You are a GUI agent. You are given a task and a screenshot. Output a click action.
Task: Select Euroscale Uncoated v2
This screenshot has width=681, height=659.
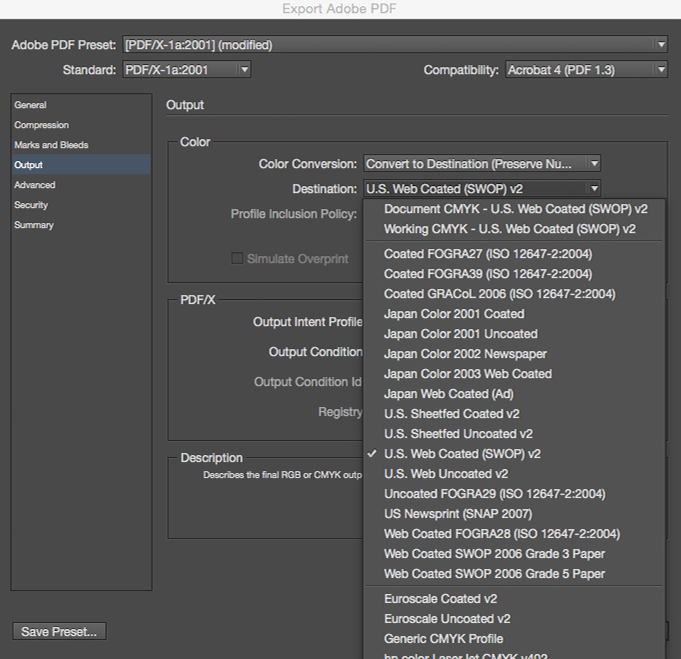[x=514, y=619]
